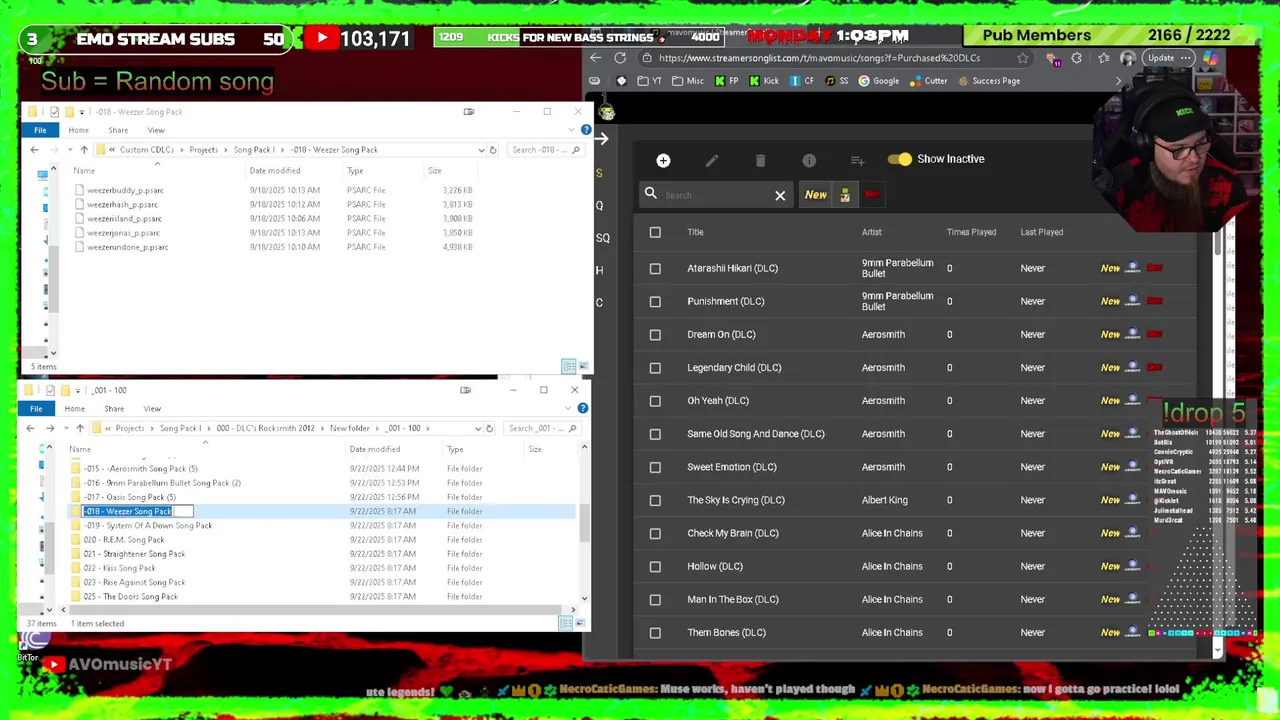Click Back arrow in Weezer Song Pack explorer
1280x720 pixels.
(x=34, y=150)
